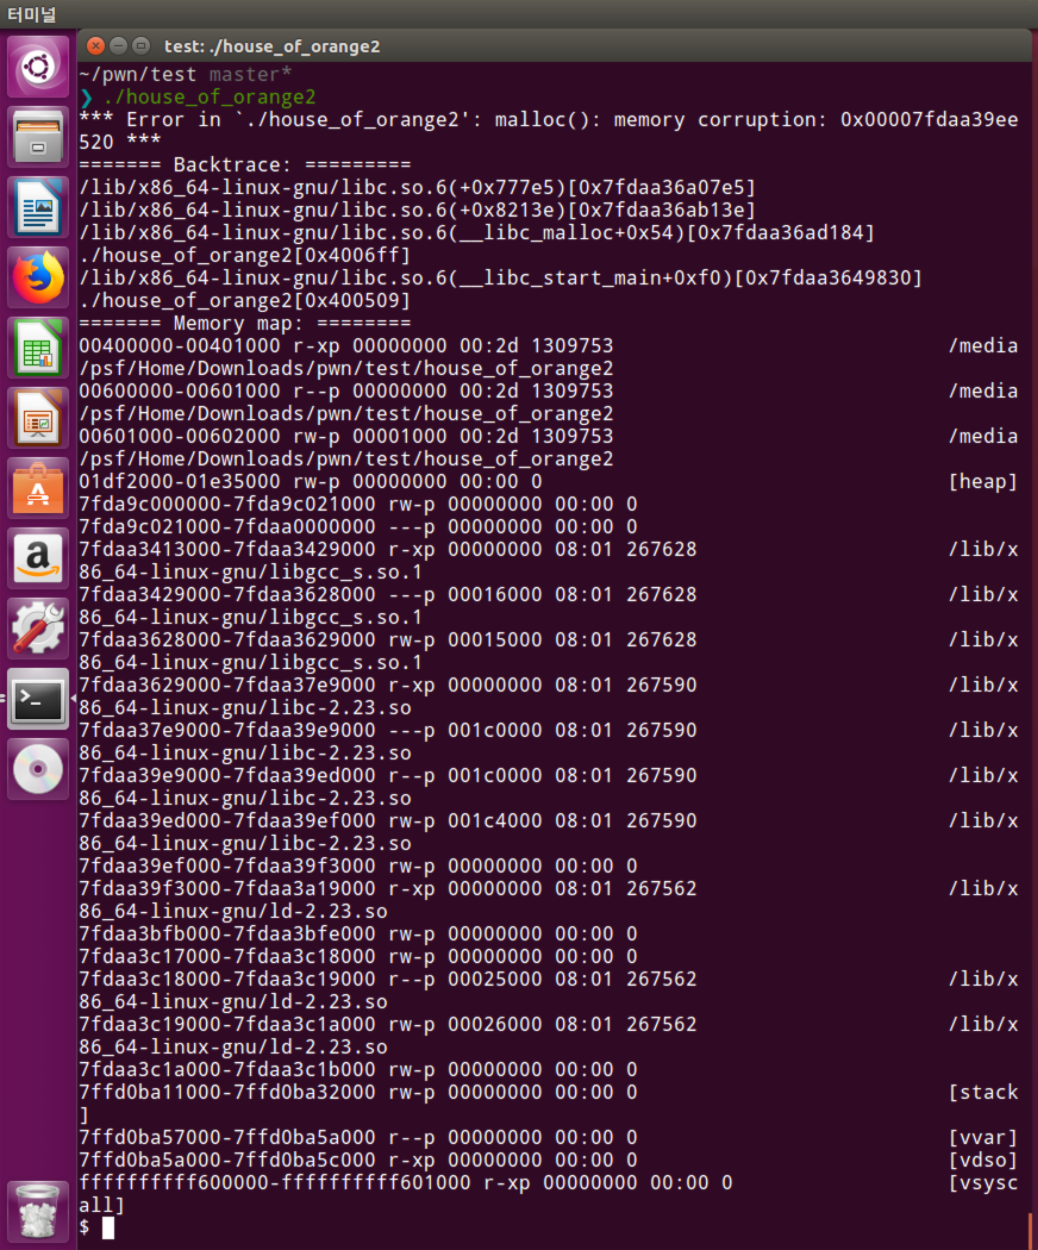Click the 'libc.so.6(+0x8213e)' backtrace line

click(418, 210)
